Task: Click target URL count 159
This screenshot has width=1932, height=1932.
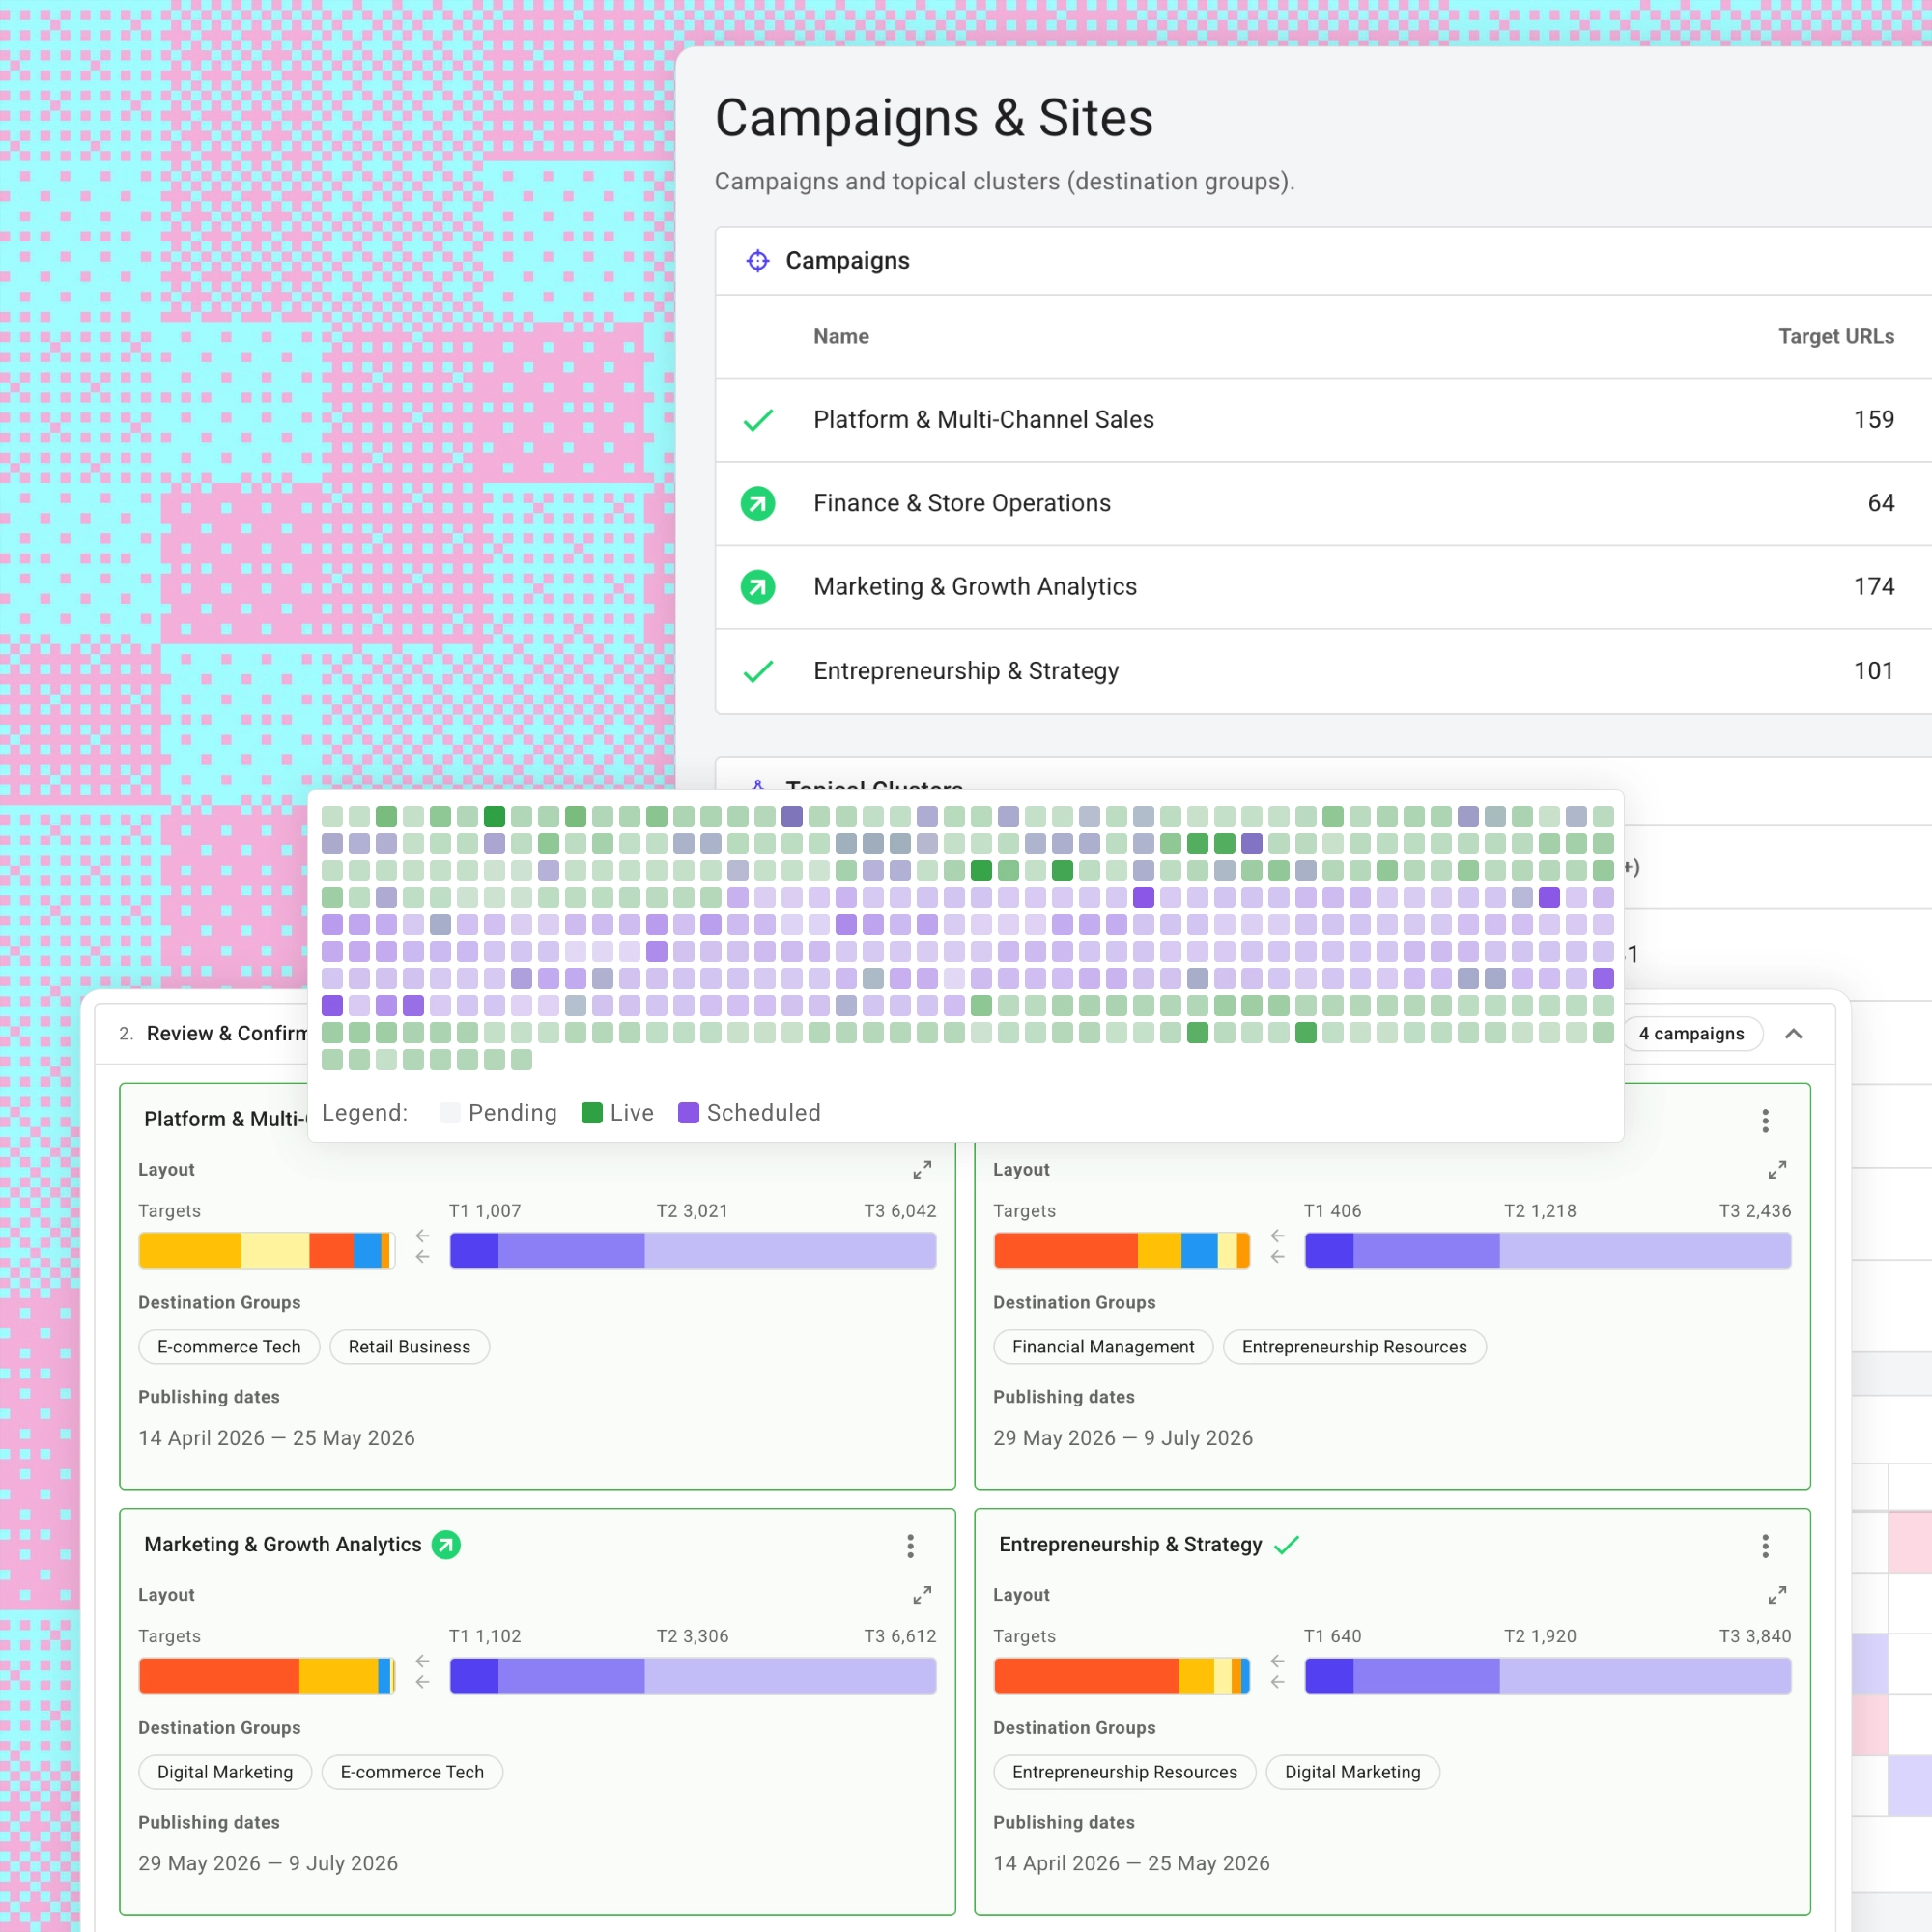Action: pos(1874,420)
